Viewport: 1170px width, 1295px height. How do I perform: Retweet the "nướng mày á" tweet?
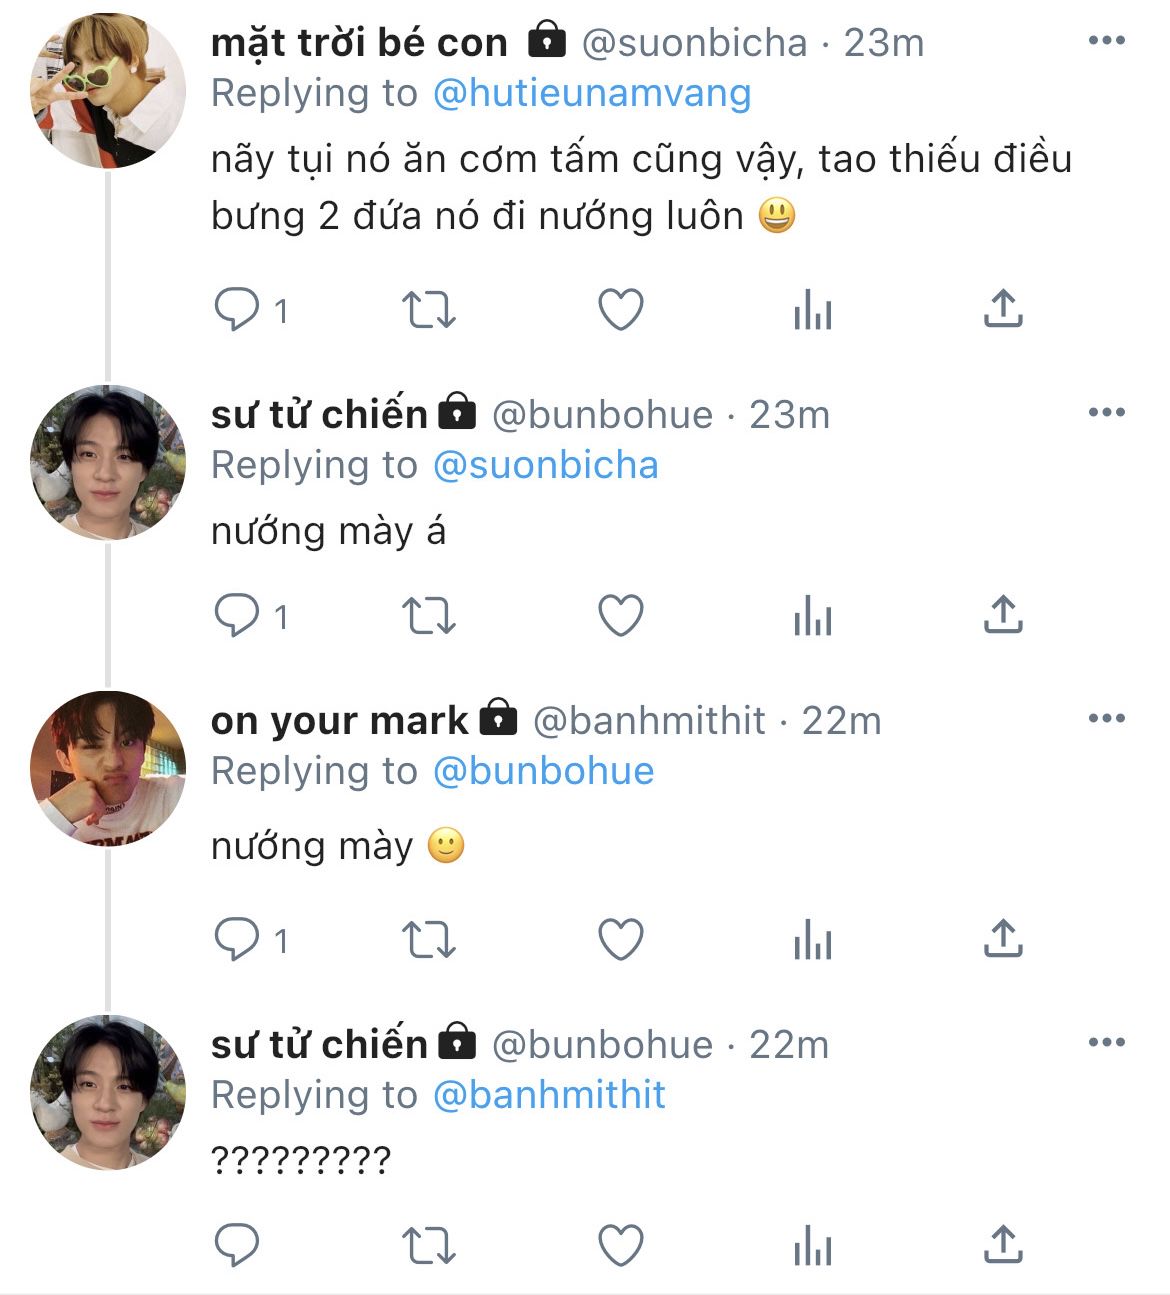428,616
